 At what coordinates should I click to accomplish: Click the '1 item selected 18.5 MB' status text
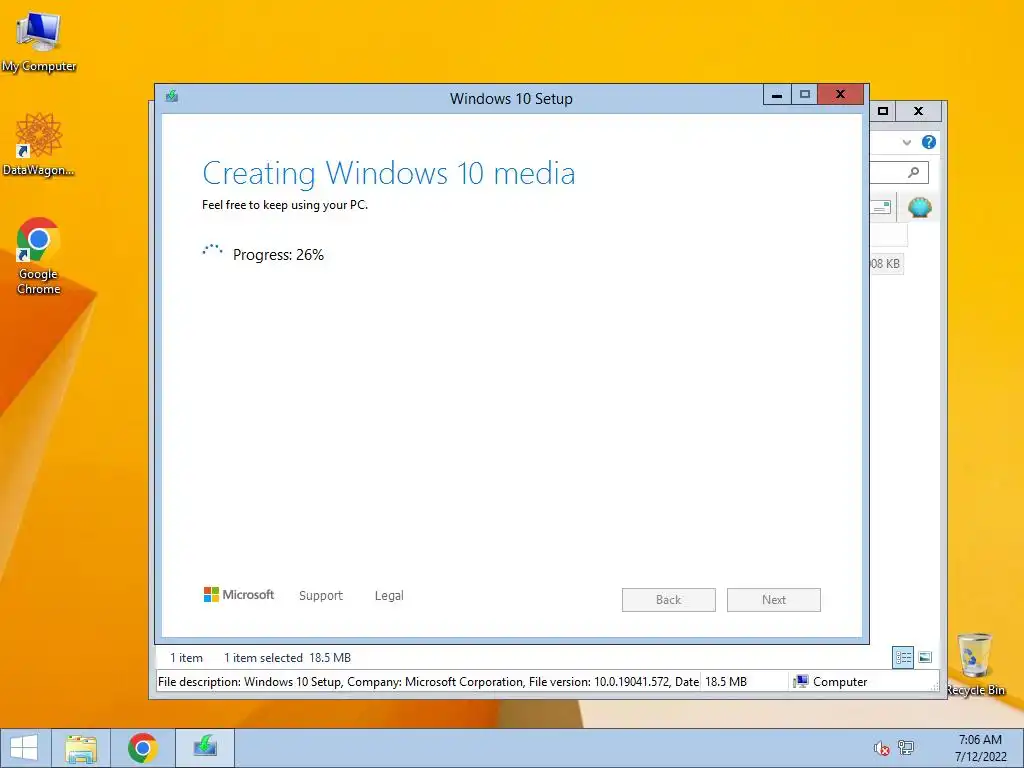(287, 658)
